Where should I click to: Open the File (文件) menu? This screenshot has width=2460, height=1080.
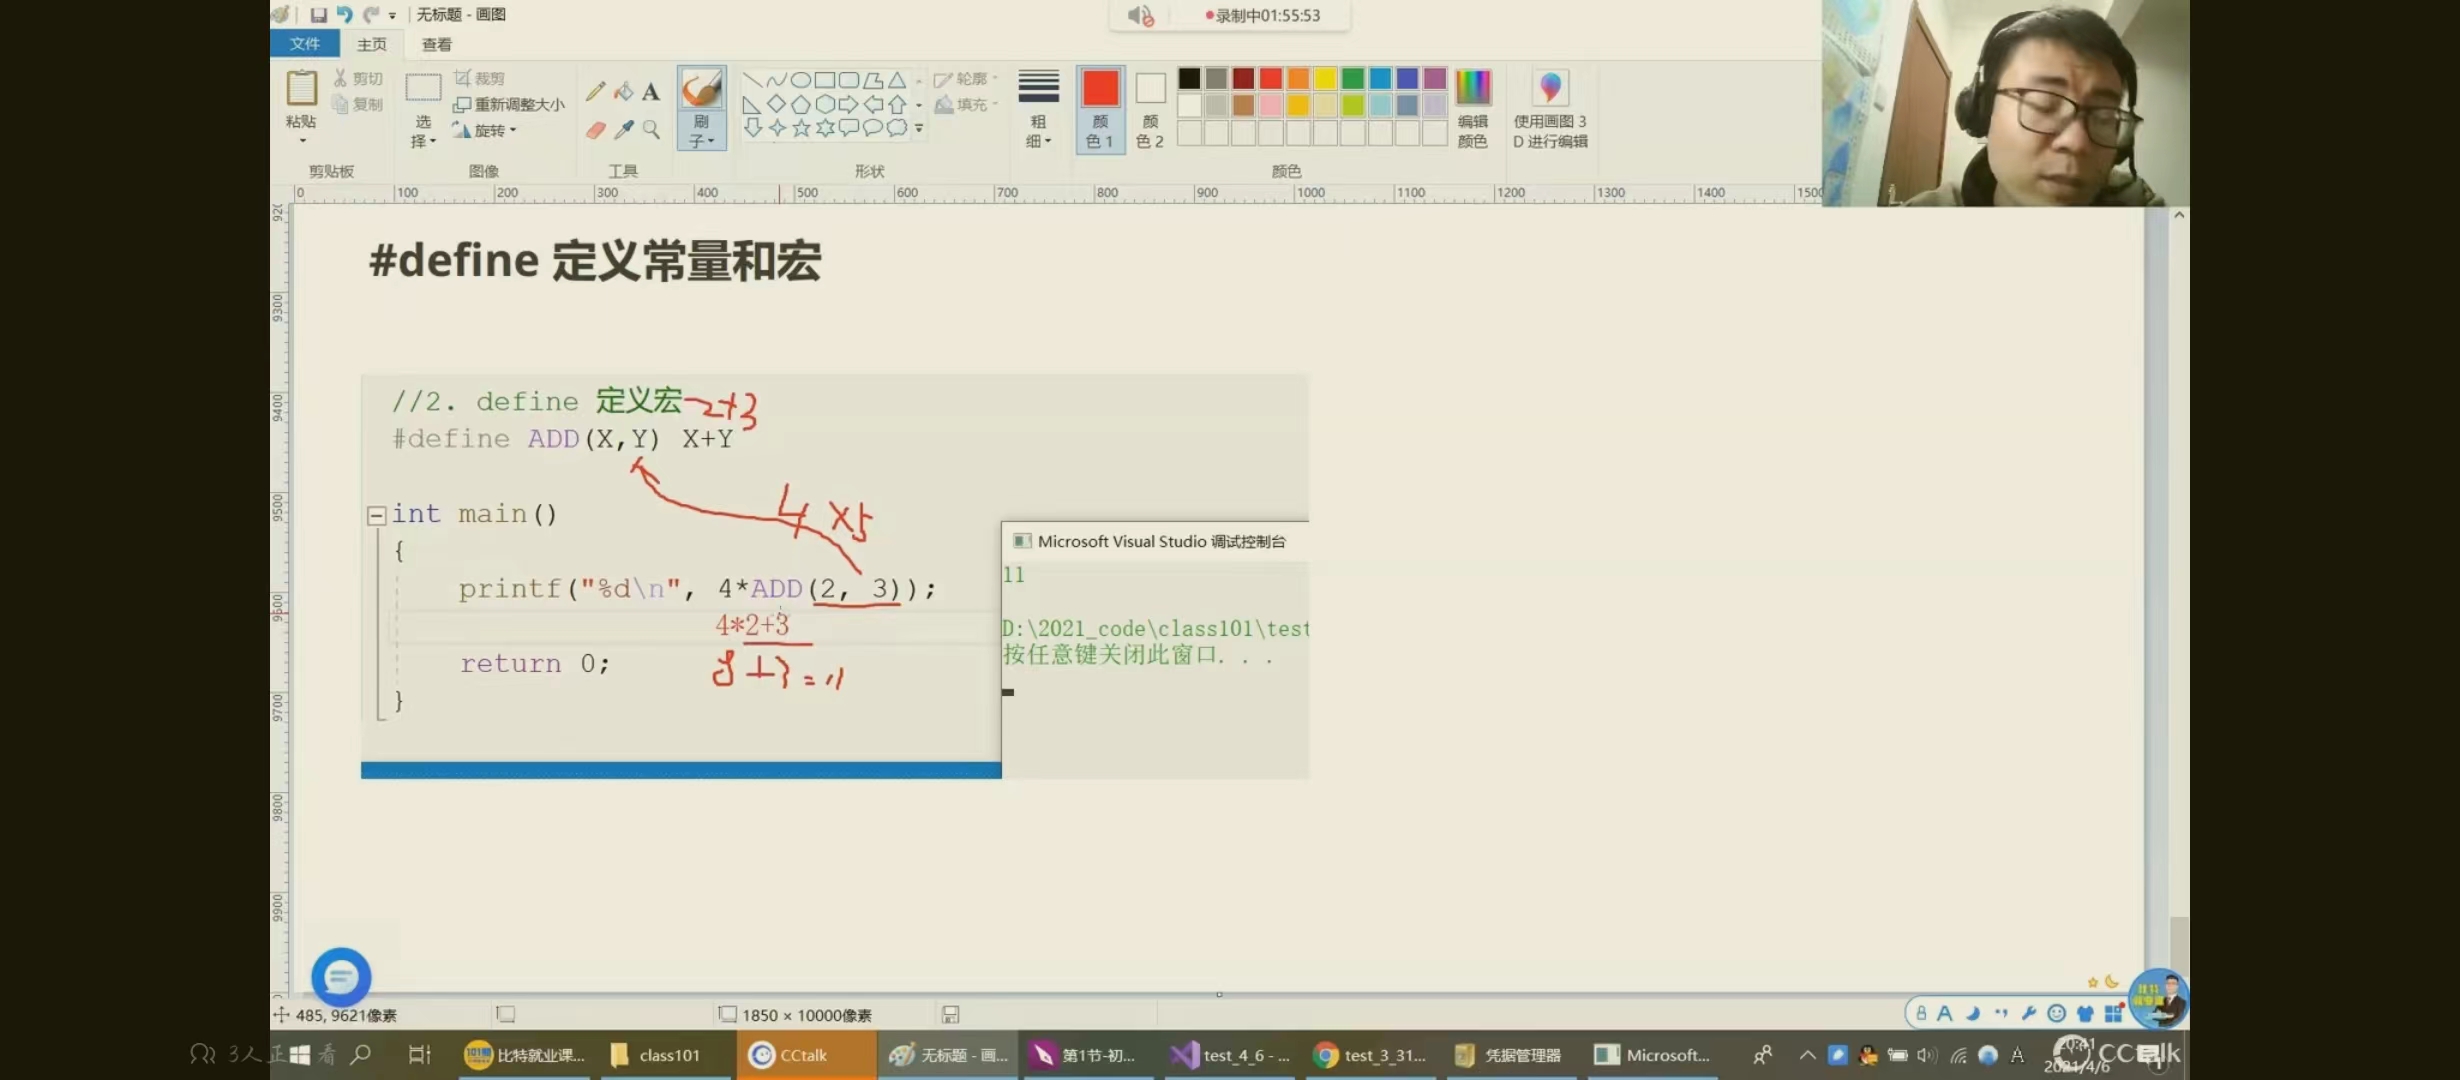pyautogui.click(x=304, y=44)
